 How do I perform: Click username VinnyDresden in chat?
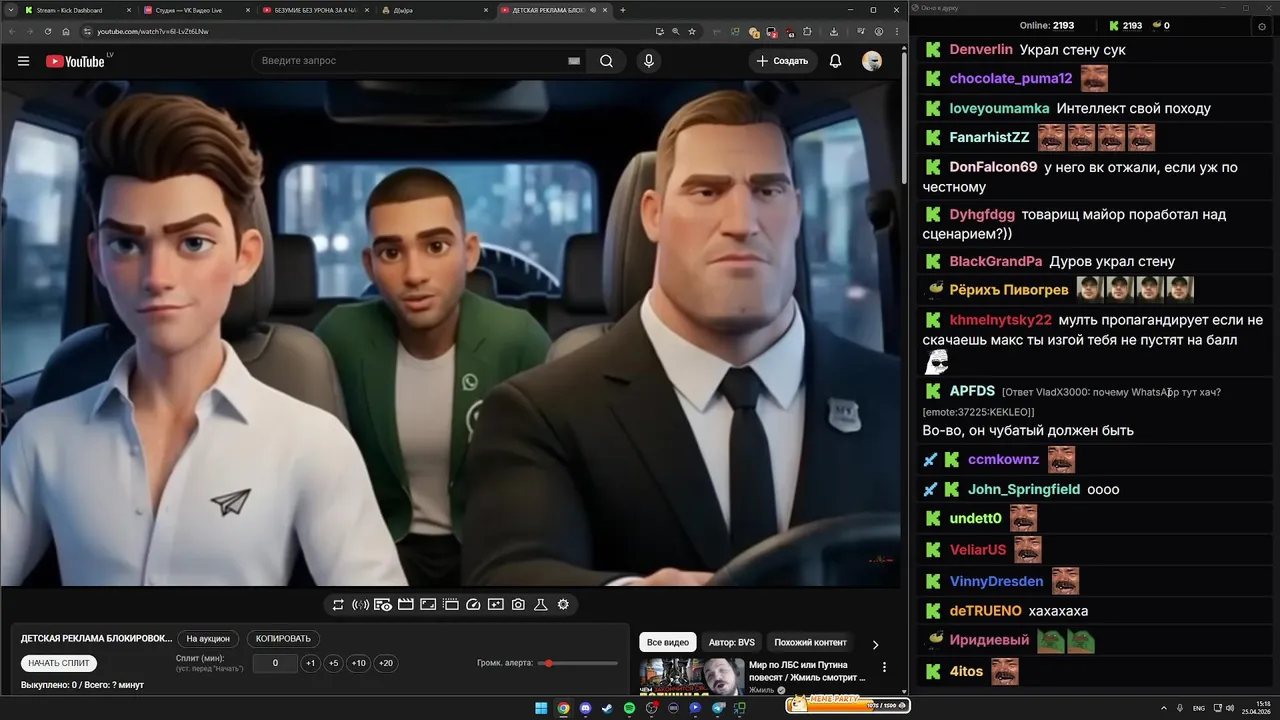pyautogui.click(x=996, y=581)
